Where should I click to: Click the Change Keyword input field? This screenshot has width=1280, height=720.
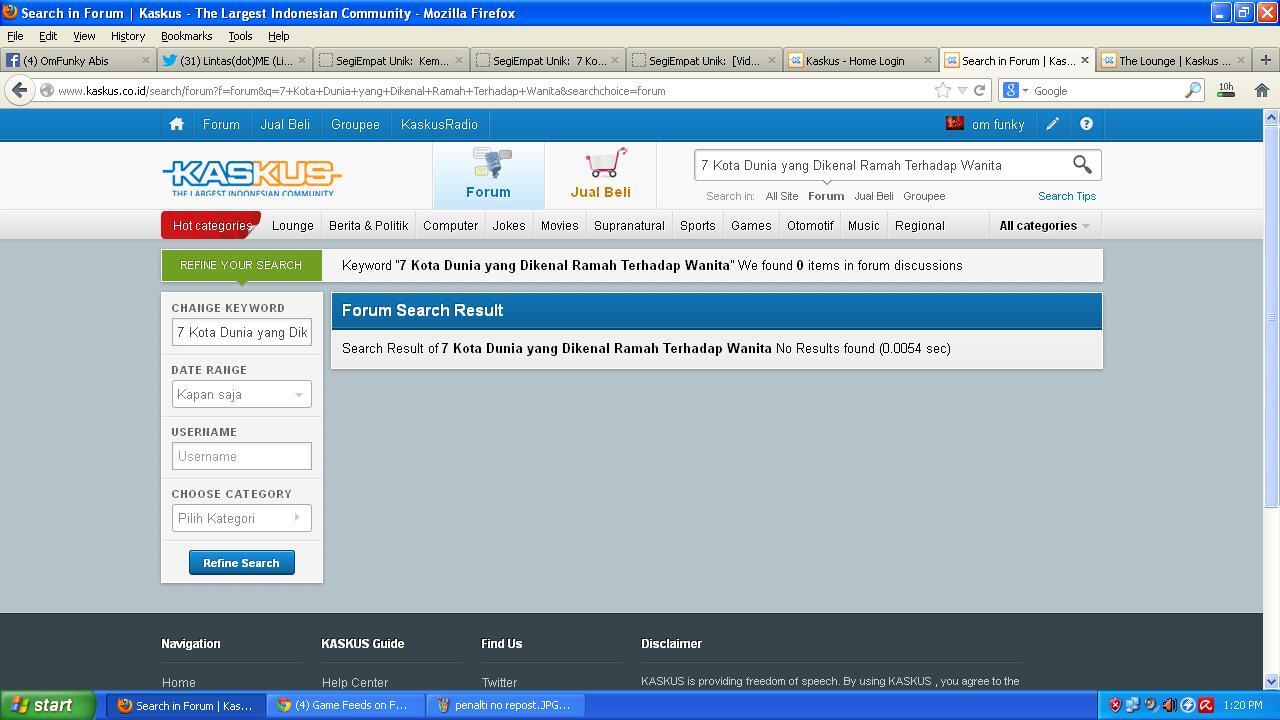click(x=241, y=332)
